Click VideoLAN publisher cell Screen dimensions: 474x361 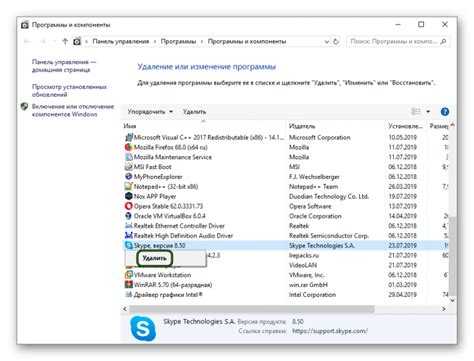pos(303,265)
